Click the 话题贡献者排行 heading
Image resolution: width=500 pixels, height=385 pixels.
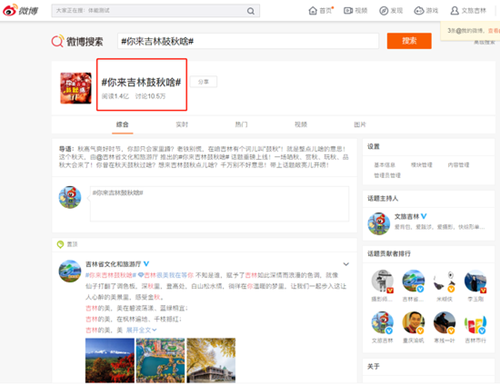[x=389, y=254]
